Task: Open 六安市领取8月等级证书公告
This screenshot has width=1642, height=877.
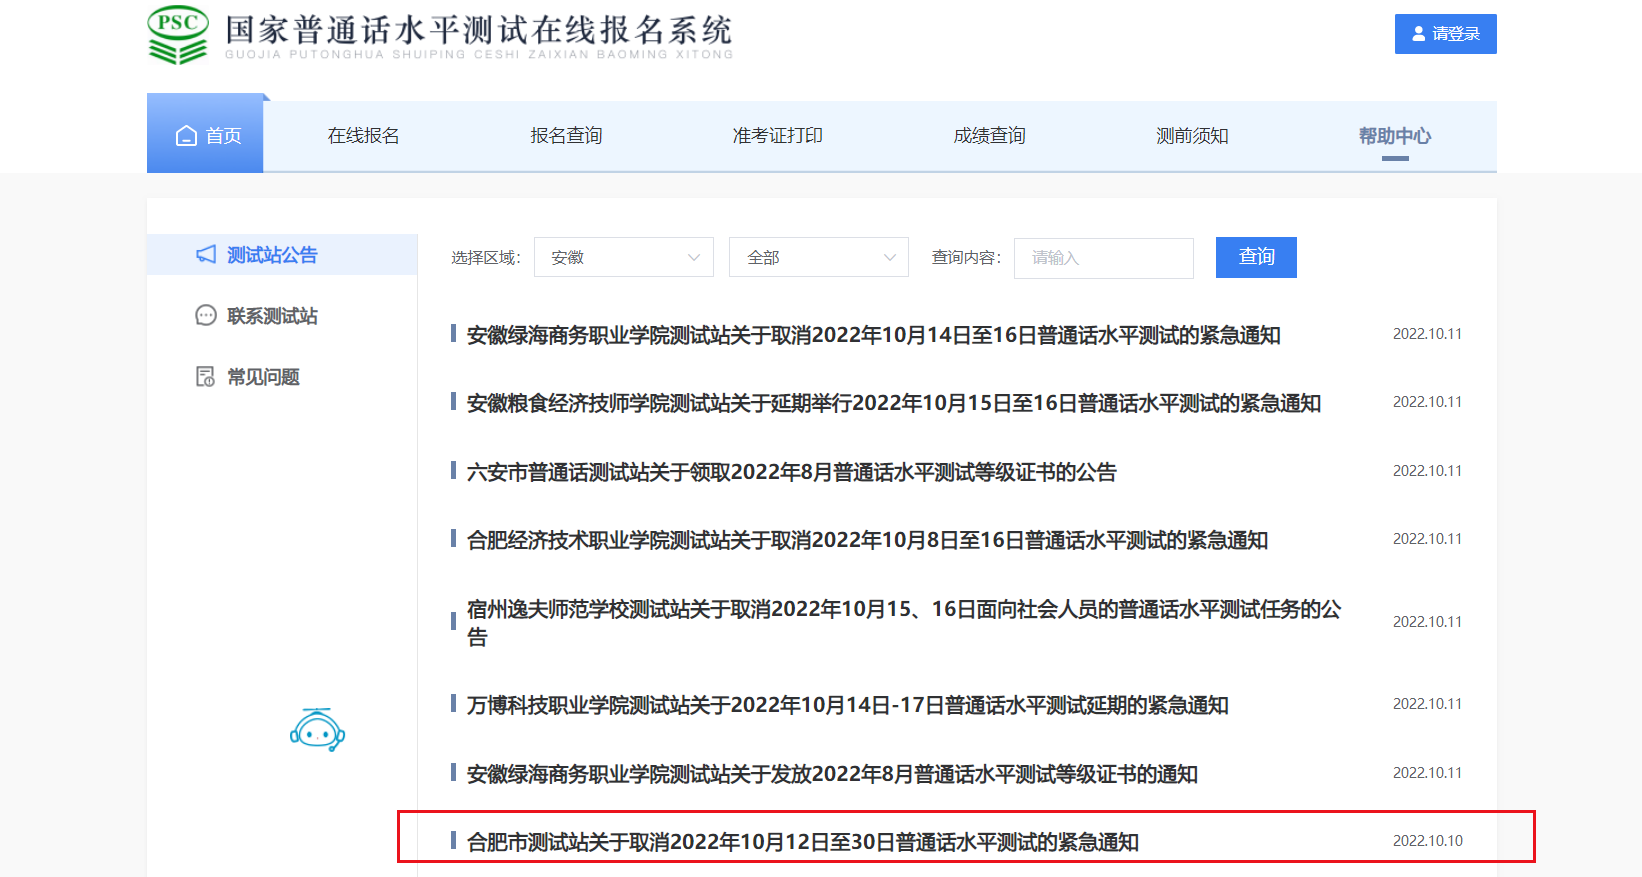Action: pos(791,472)
